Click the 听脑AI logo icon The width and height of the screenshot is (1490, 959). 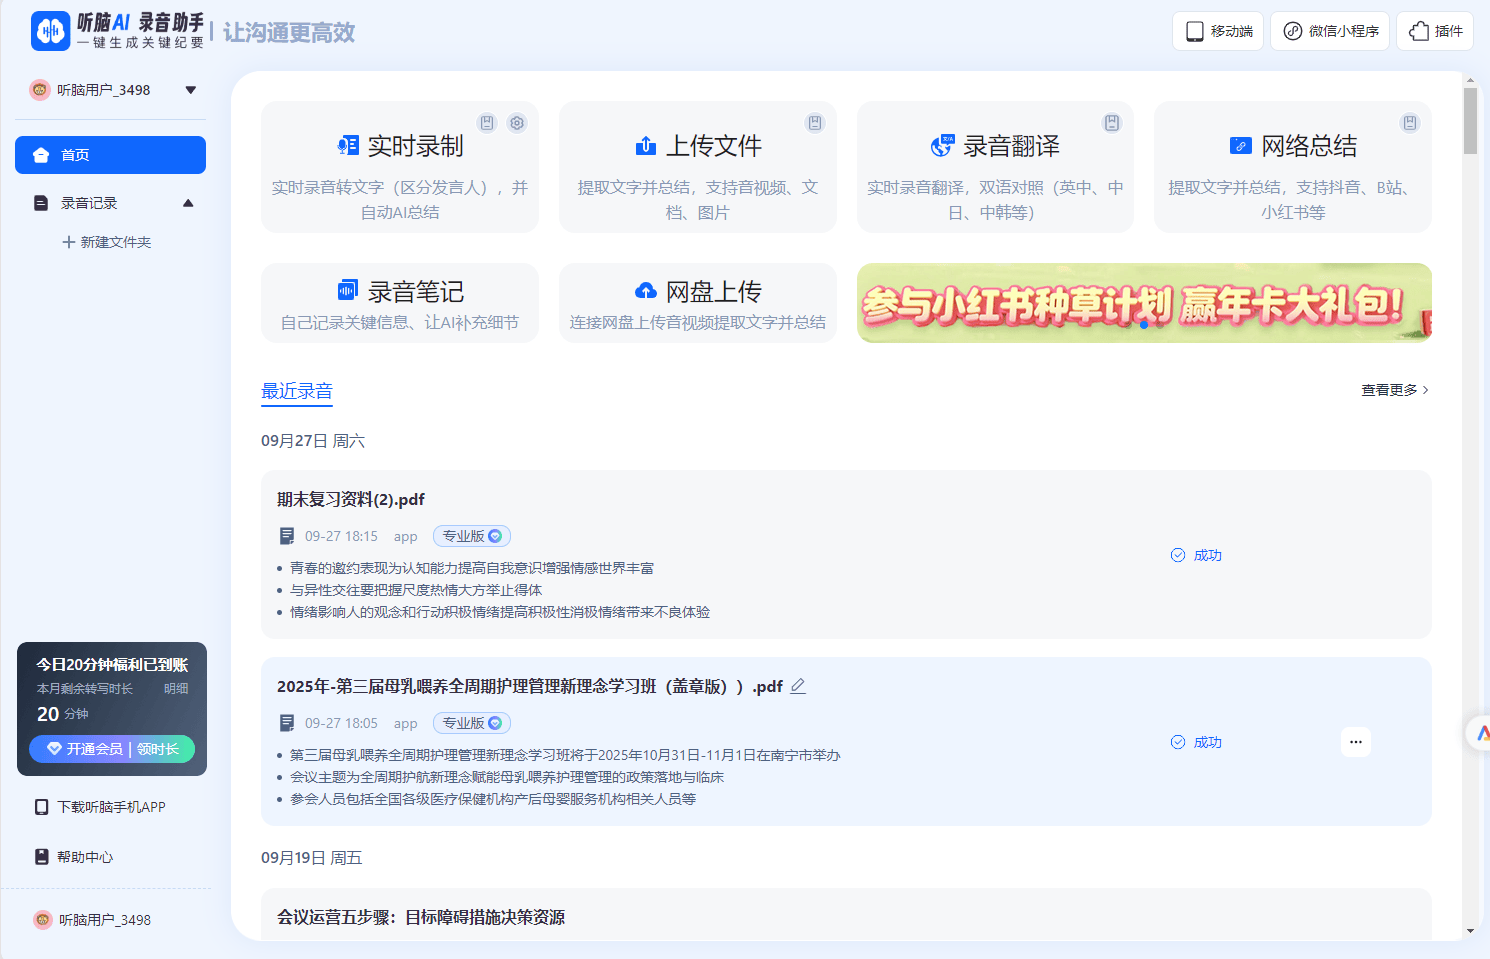[50, 31]
